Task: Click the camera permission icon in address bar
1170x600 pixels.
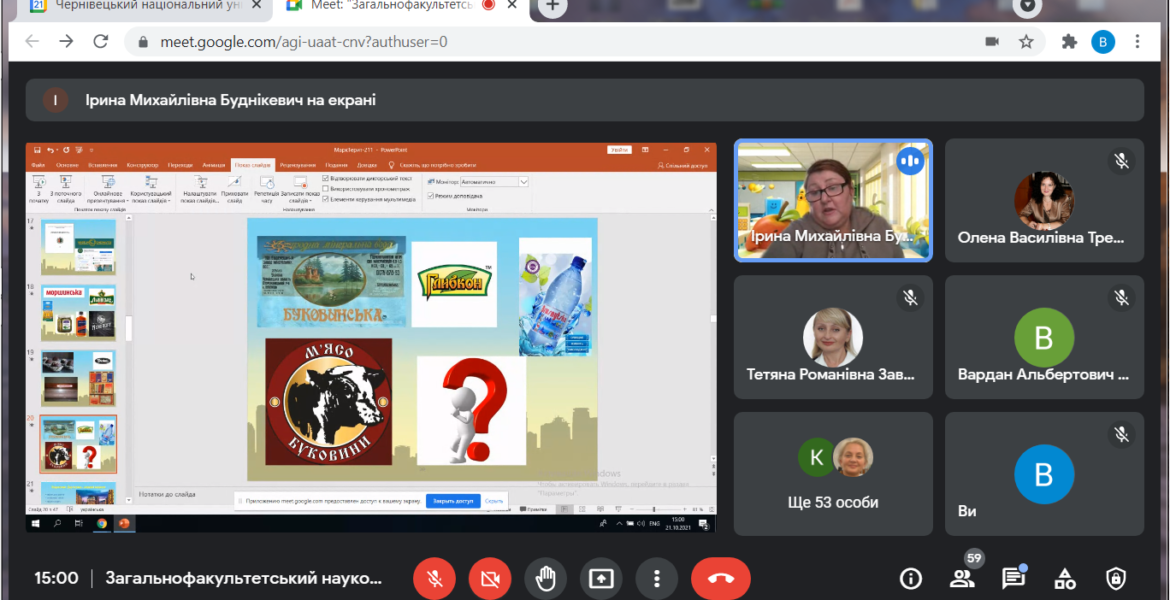Action: (992, 42)
